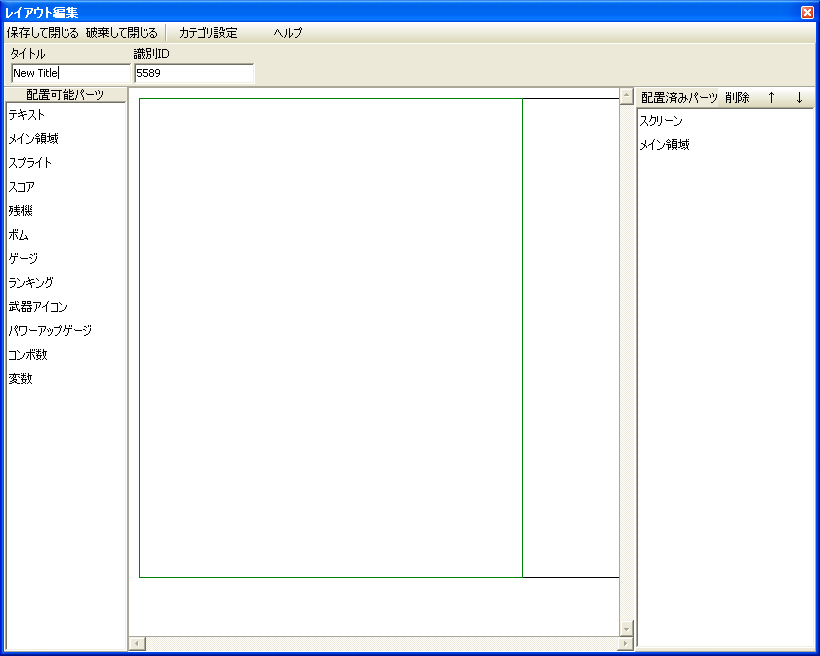The image size is (820, 656).
Task: Click the 削除 button for placed parts
Action: coord(737,98)
